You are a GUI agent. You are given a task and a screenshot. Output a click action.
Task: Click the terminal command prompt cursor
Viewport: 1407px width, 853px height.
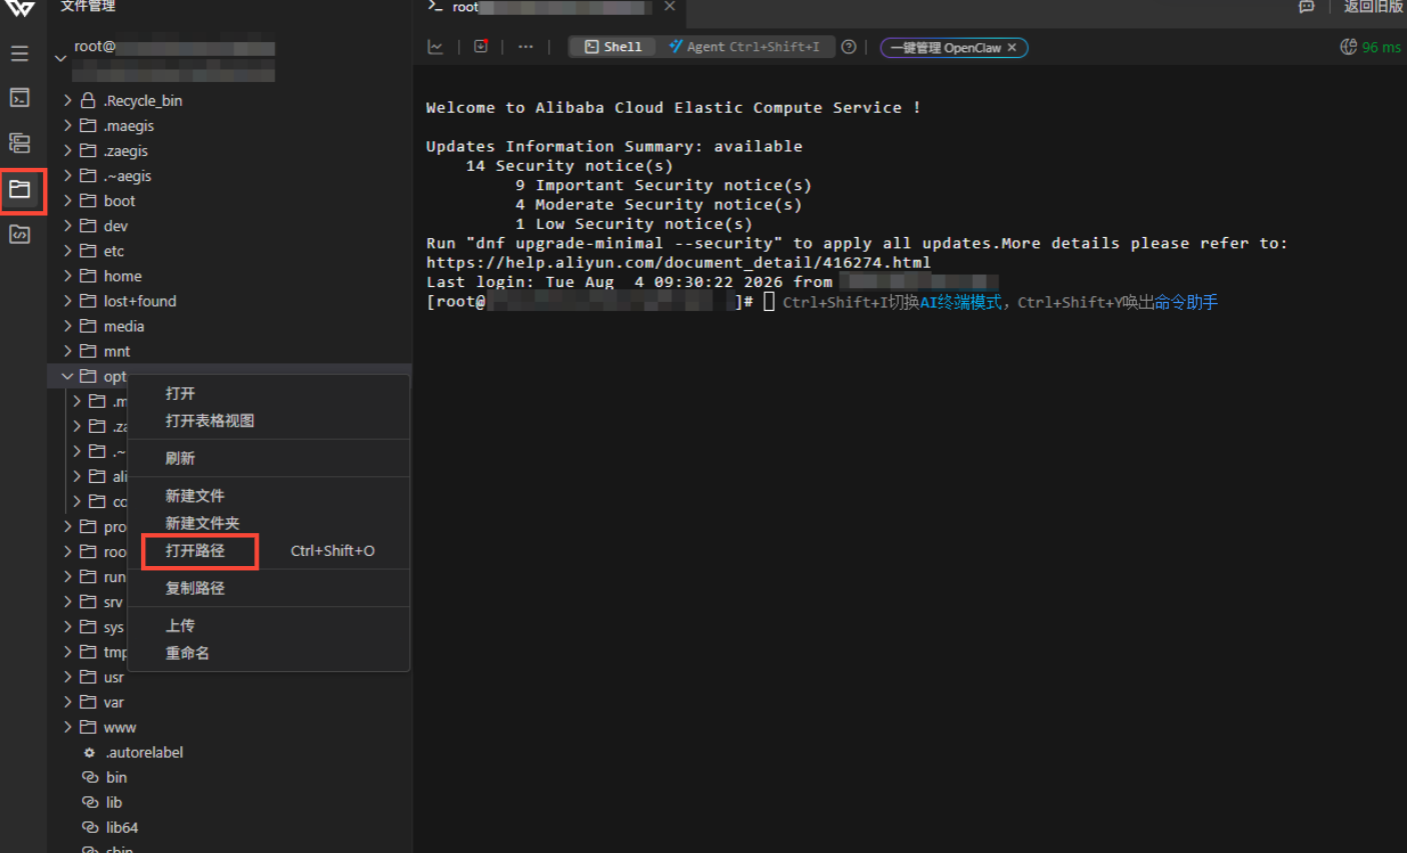coord(769,301)
